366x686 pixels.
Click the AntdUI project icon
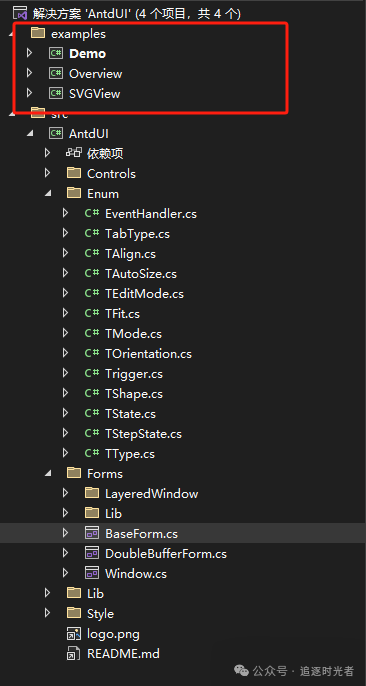(56, 133)
